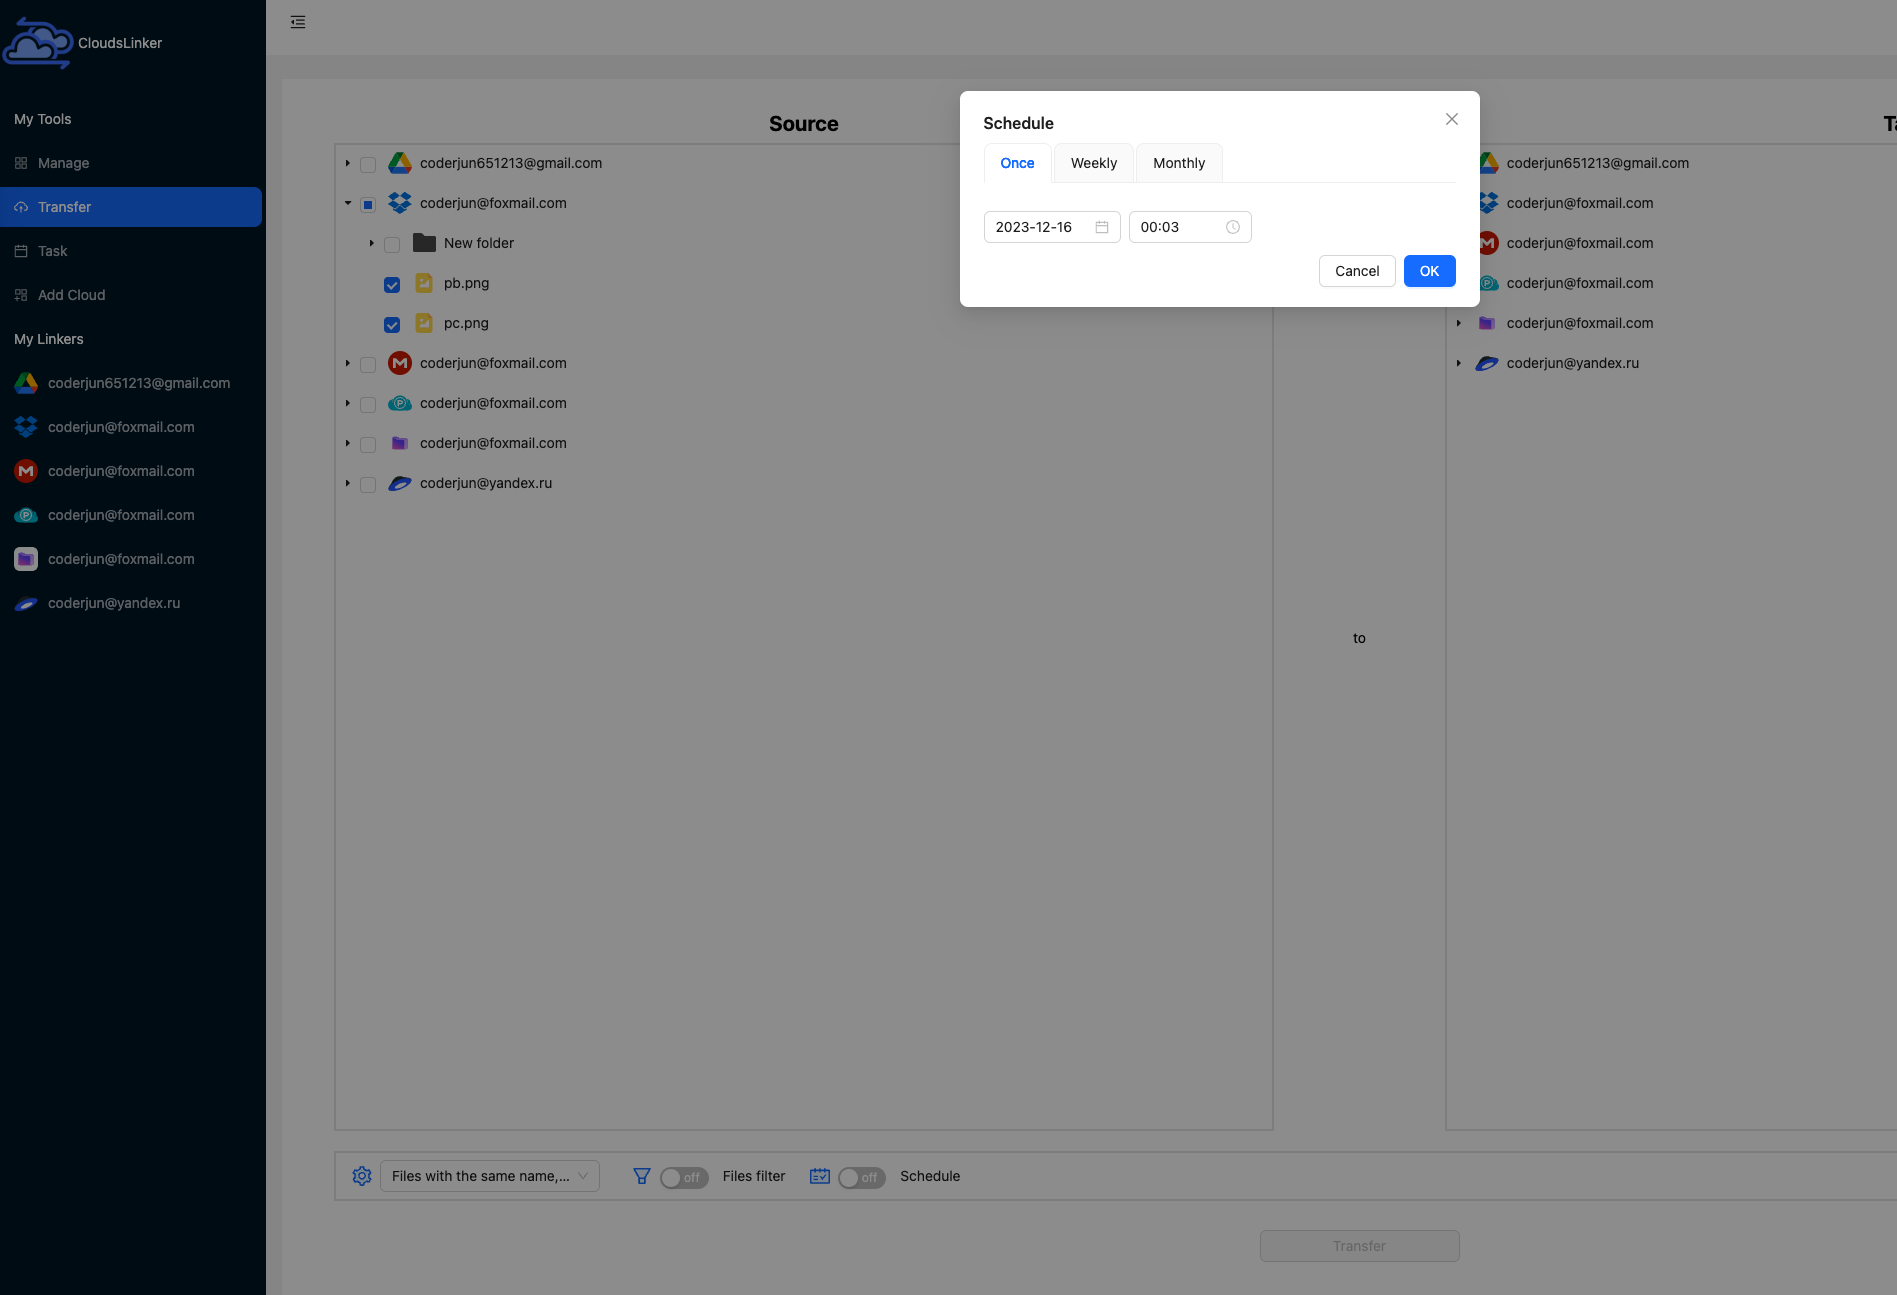Screen dimensions: 1897x1295
Task: Open Task in sidebar
Action: click(131, 251)
